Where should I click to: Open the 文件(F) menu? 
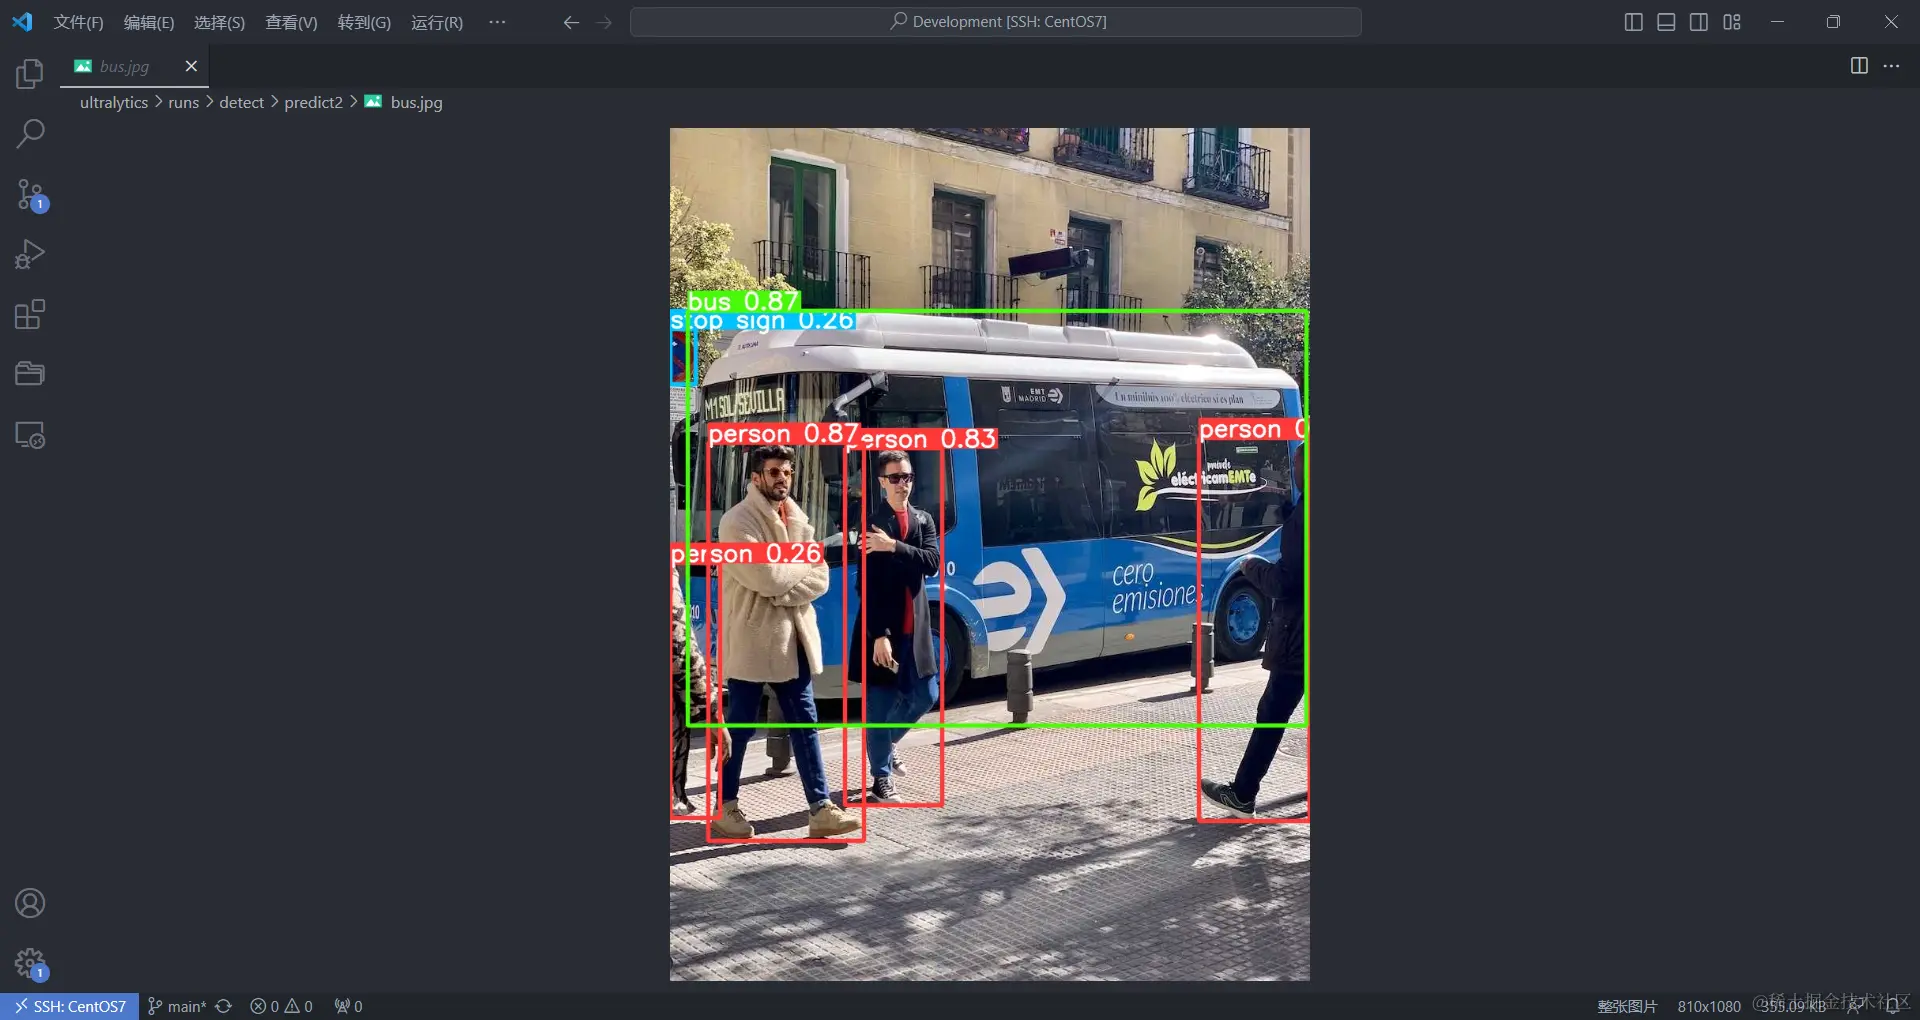click(x=78, y=22)
